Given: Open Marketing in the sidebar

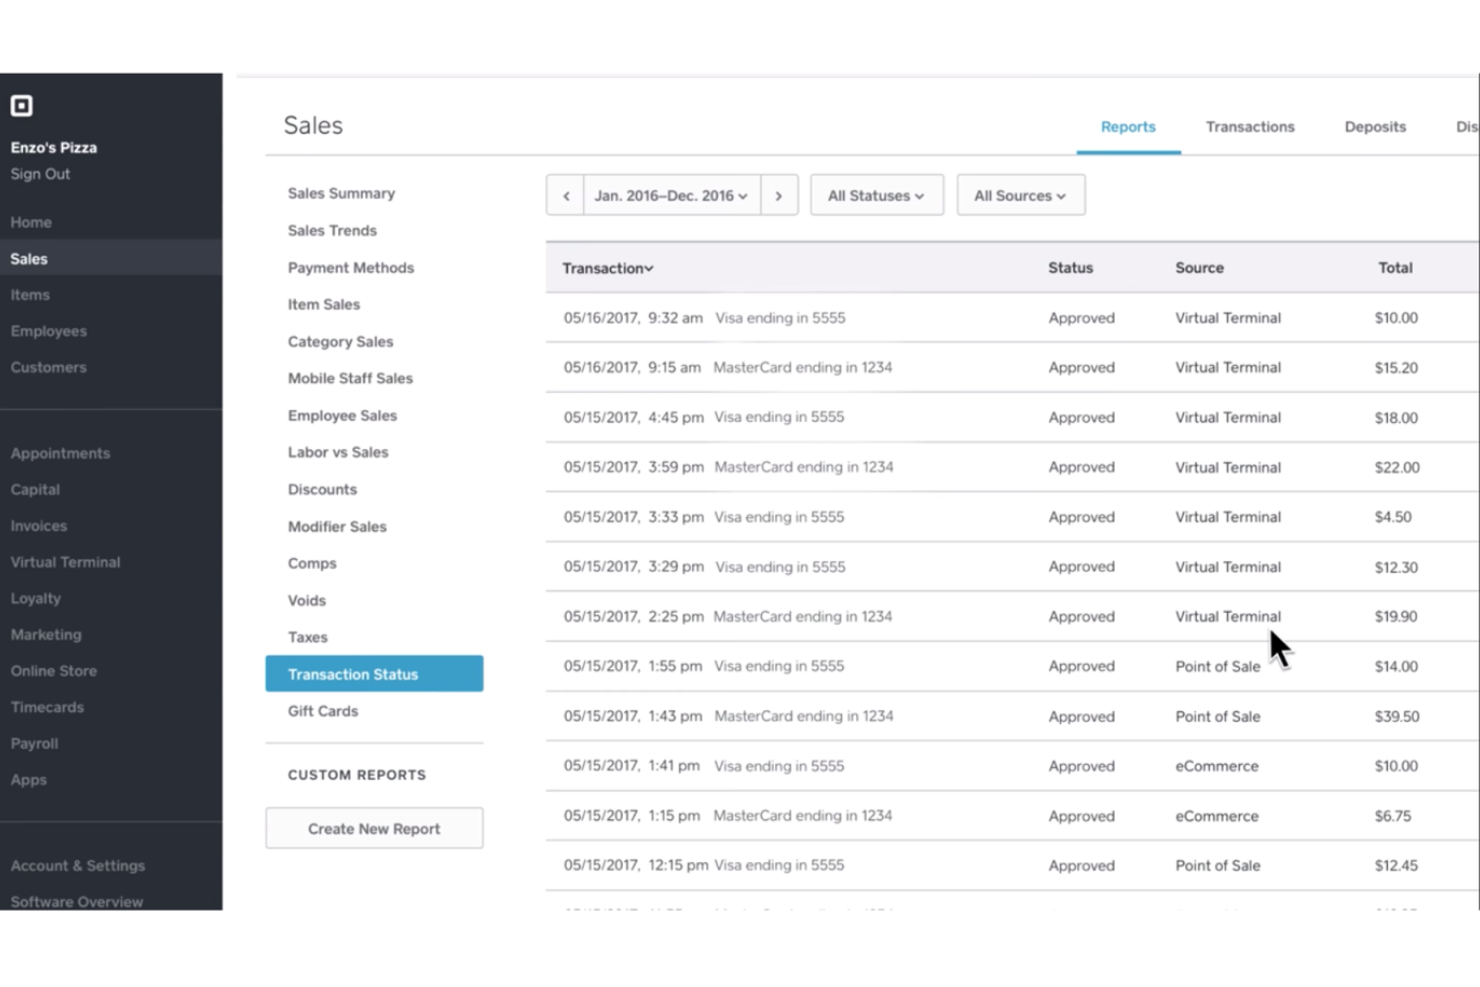Looking at the screenshot, I should pos(46,634).
